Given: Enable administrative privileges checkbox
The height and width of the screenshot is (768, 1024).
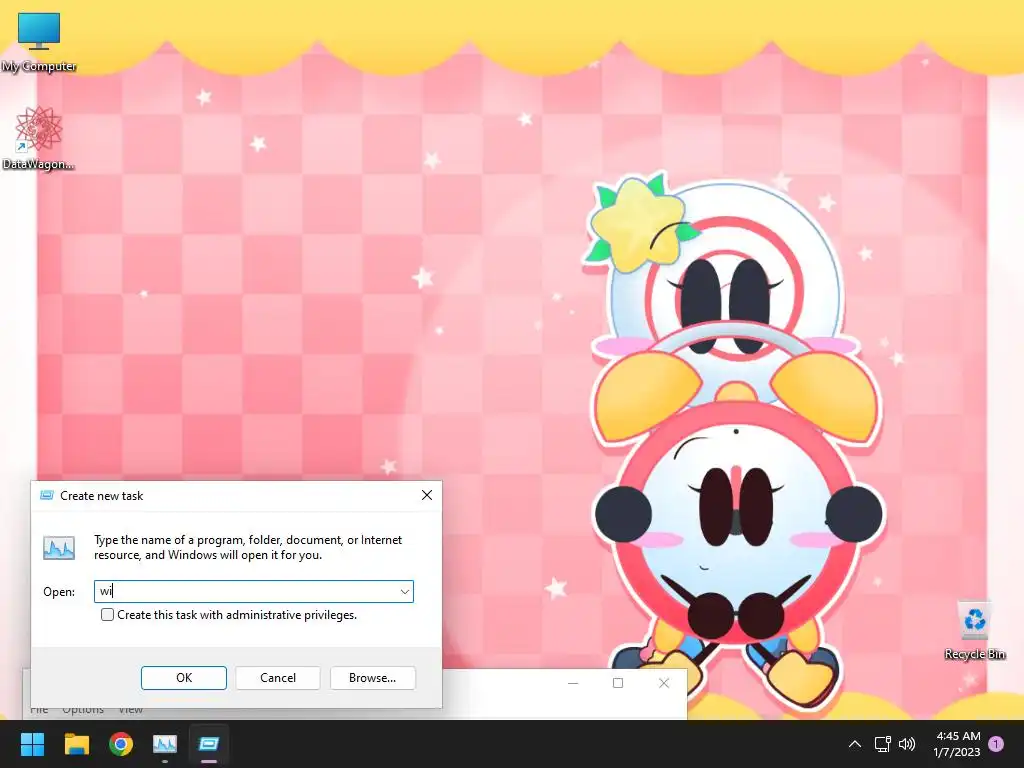Looking at the screenshot, I should (x=107, y=615).
